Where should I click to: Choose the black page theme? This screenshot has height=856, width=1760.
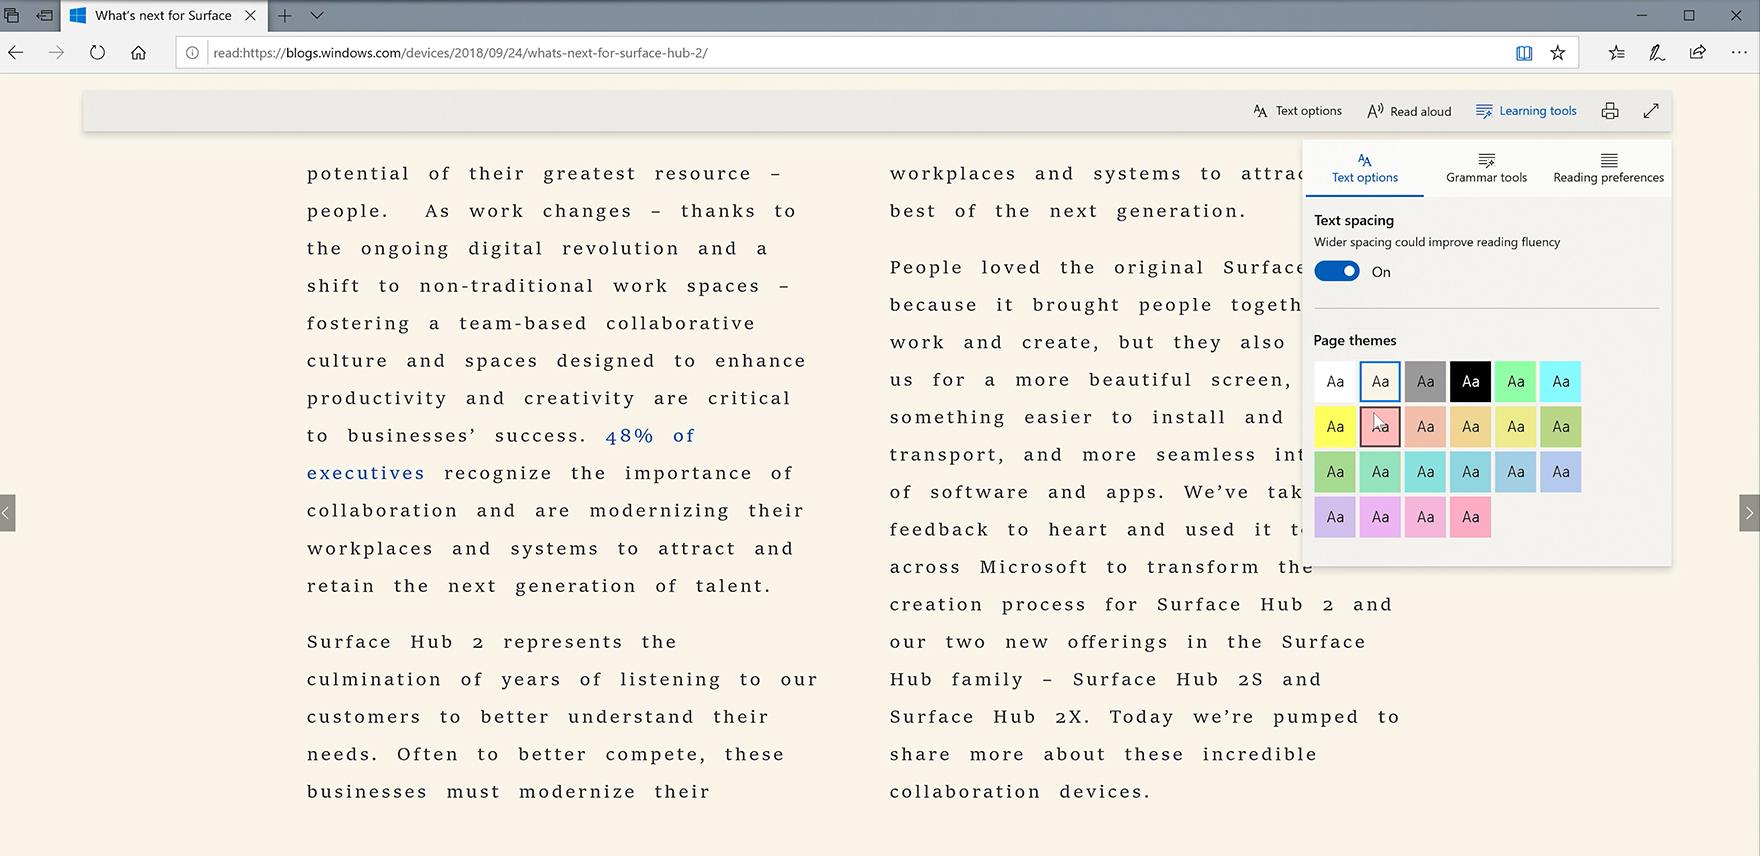pyautogui.click(x=1470, y=381)
